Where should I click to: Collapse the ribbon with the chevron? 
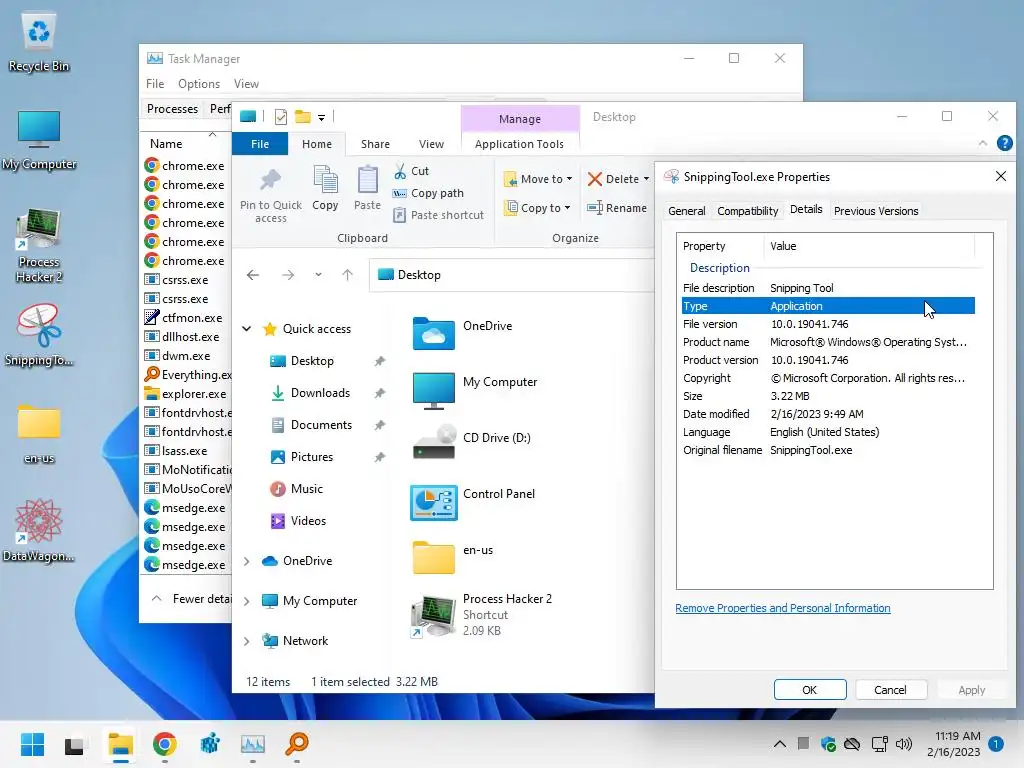983,143
